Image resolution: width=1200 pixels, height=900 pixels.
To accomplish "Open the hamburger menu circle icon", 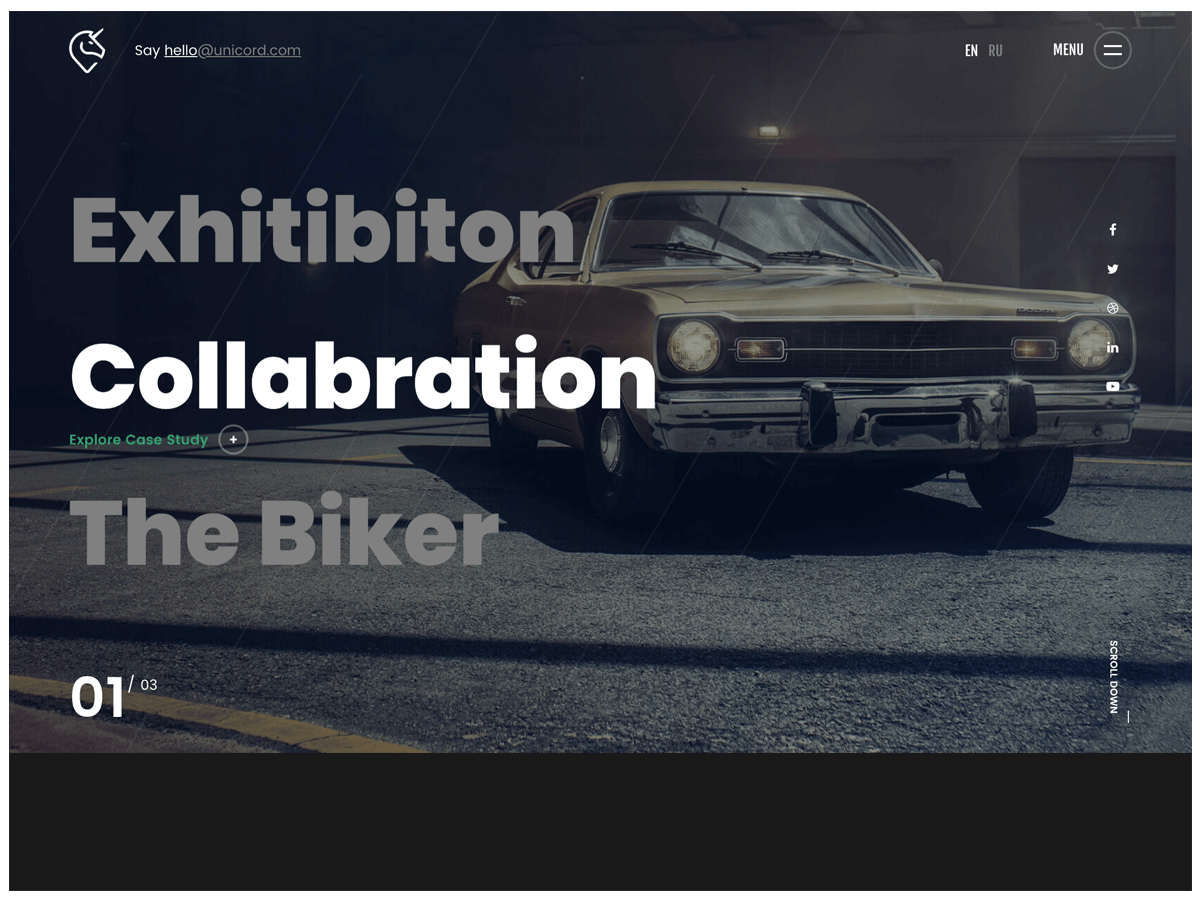I will point(1112,50).
